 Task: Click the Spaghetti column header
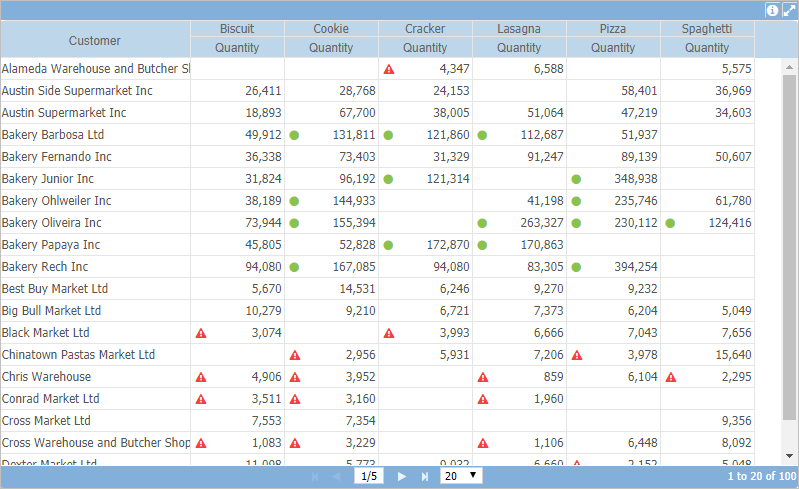coord(707,29)
